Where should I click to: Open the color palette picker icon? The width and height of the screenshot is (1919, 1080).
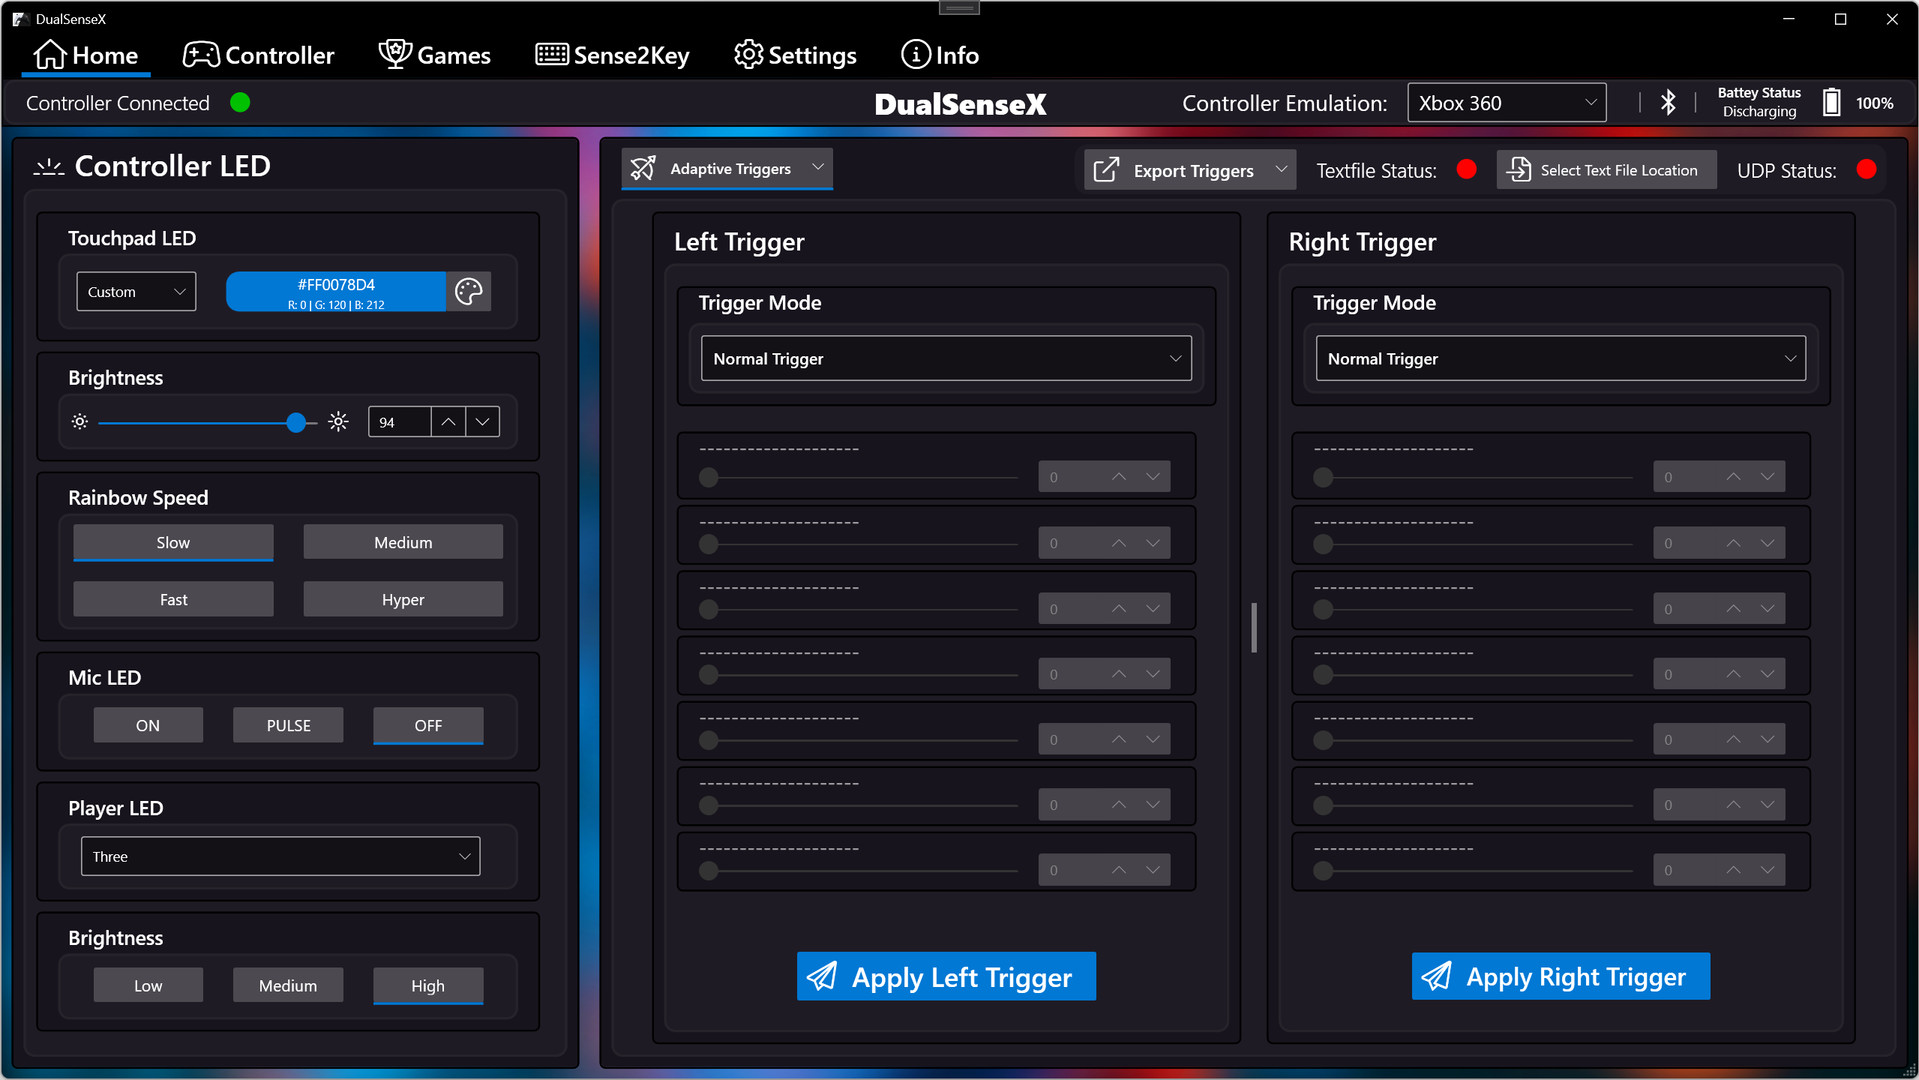tap(468, 291)
